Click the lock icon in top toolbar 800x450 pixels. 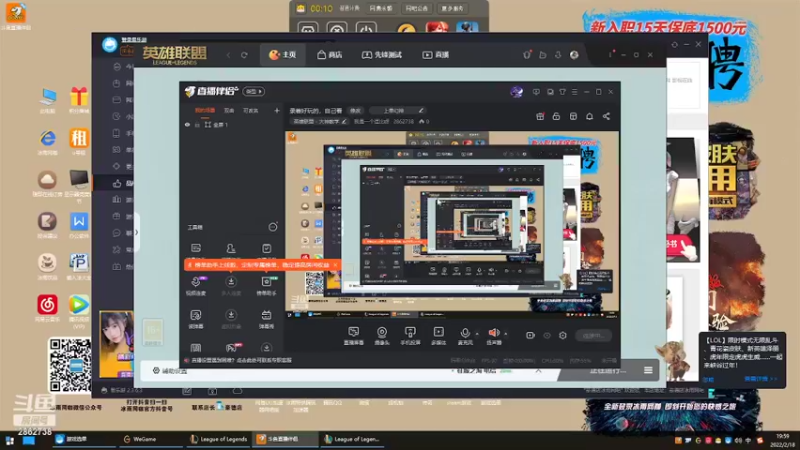(x=556, y=116)
